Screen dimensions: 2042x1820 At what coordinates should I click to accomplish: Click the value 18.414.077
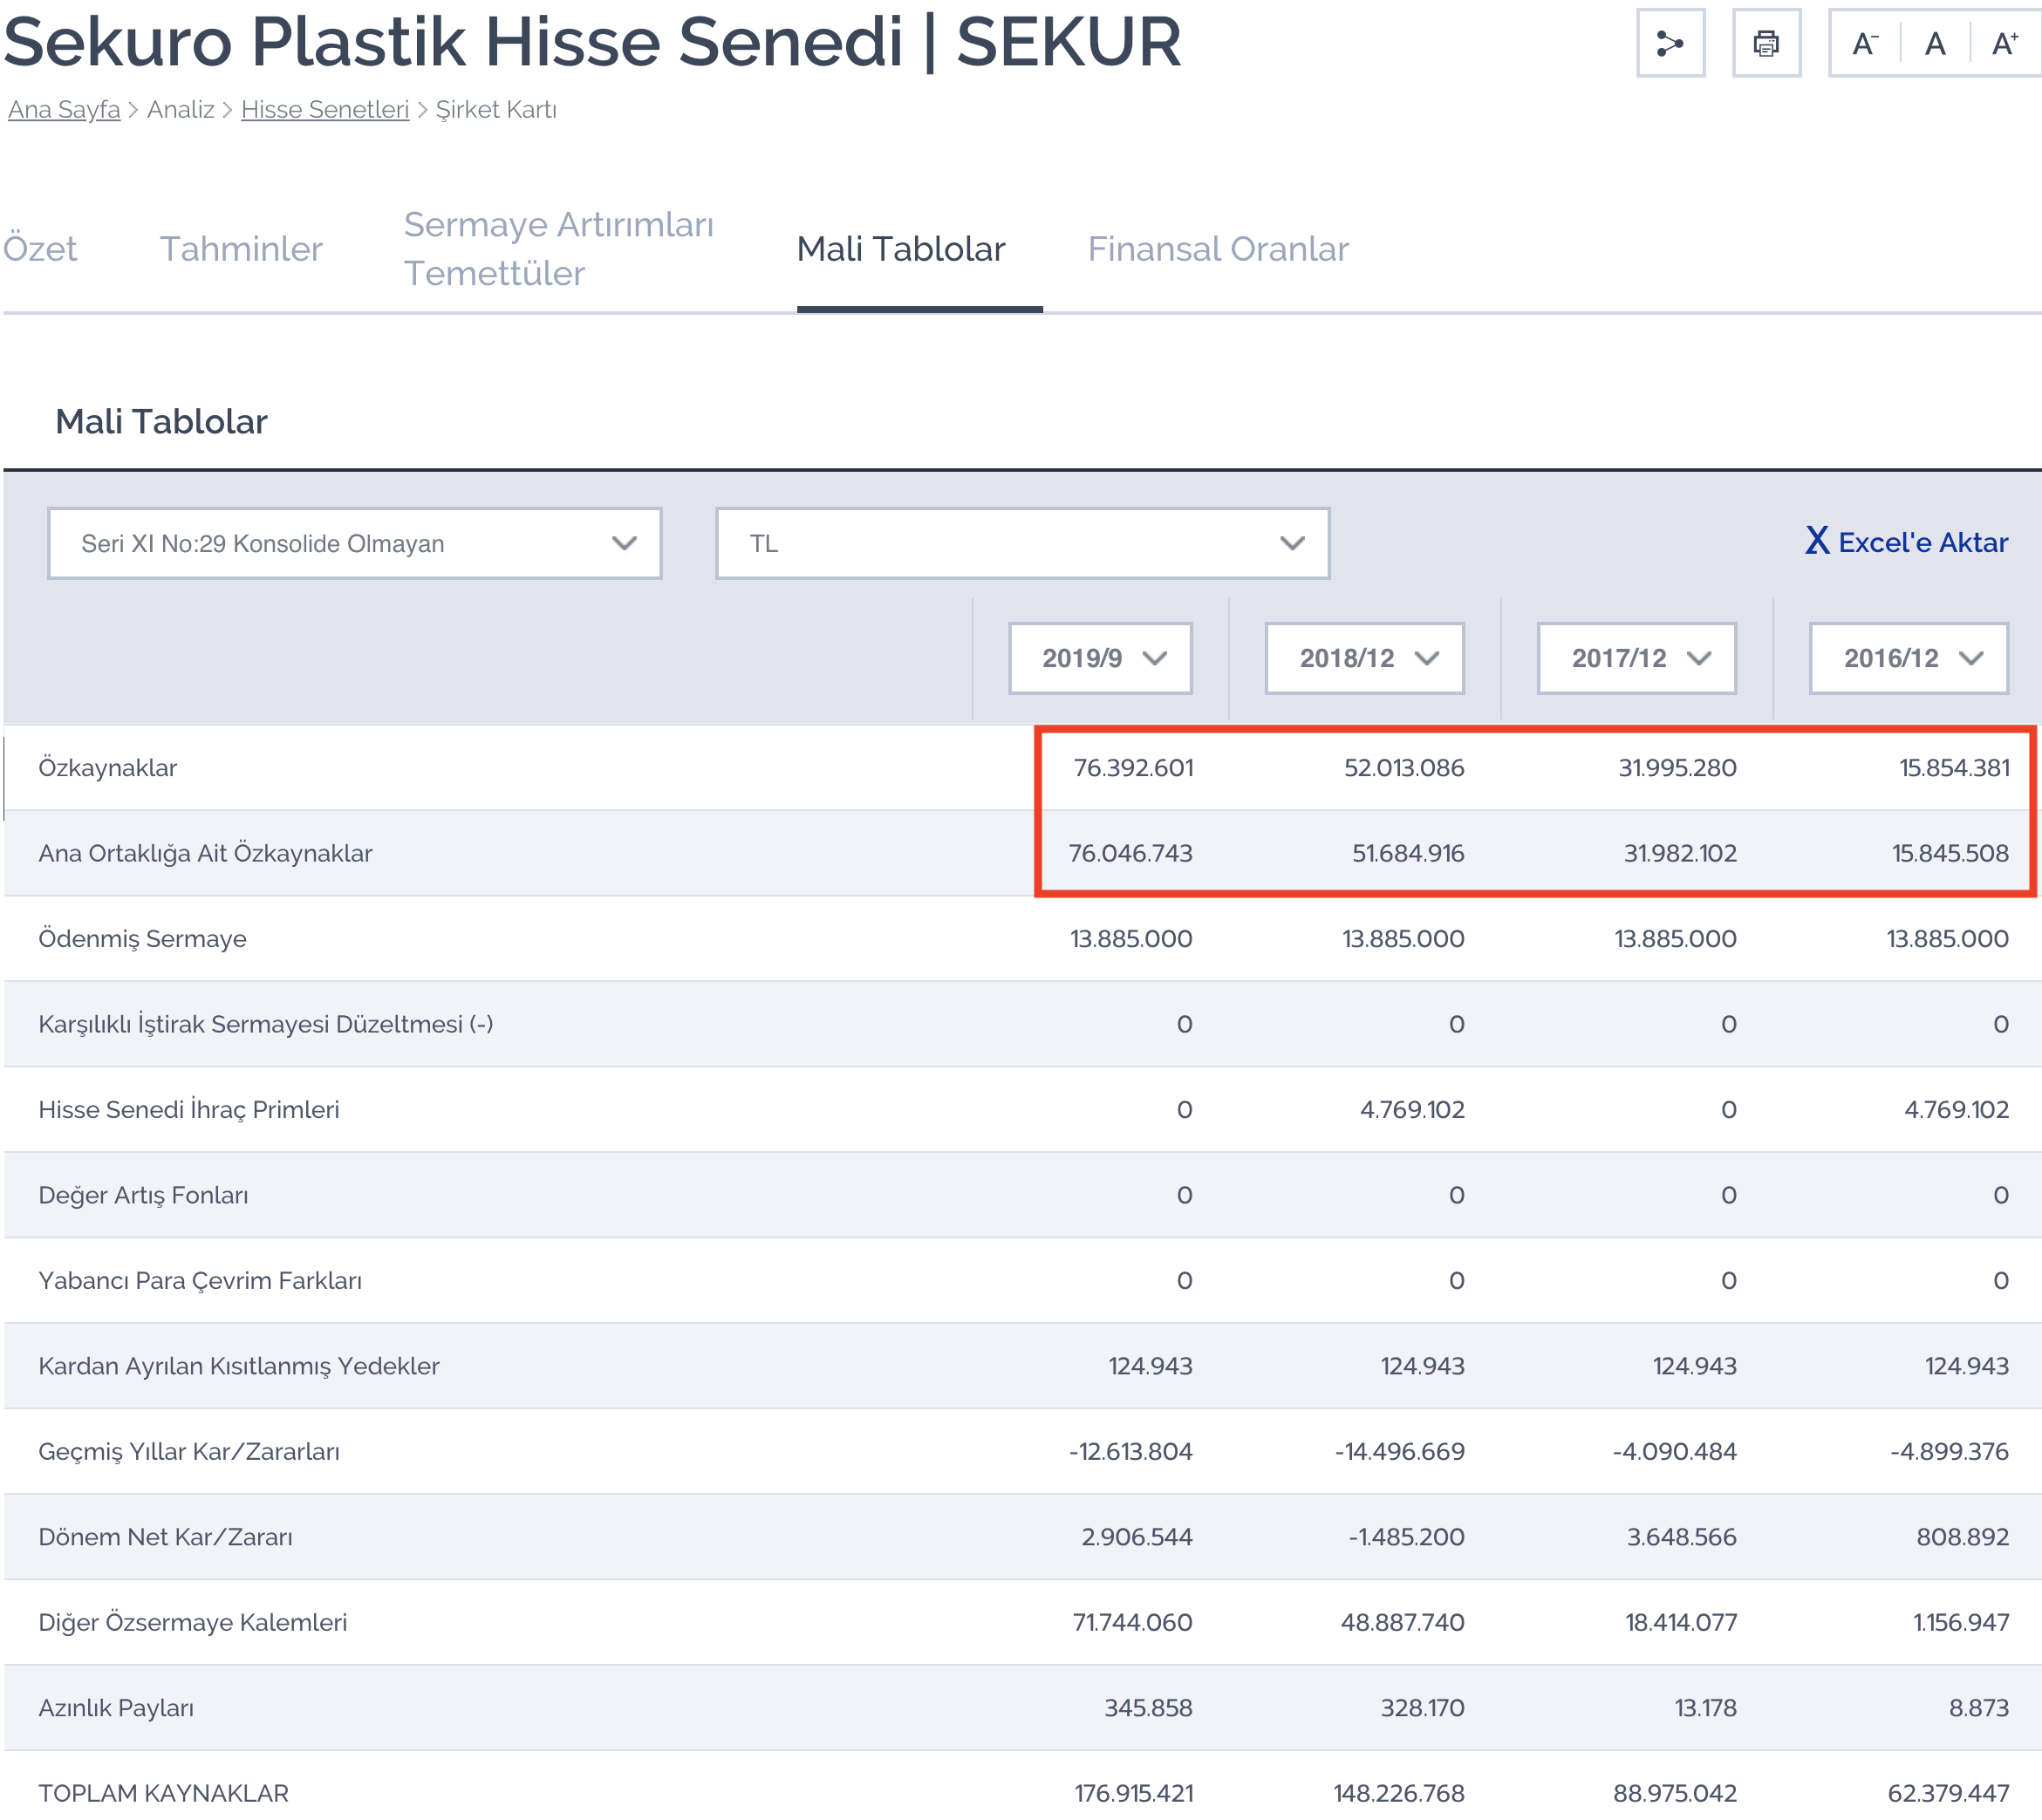tap(1681, 1623)
